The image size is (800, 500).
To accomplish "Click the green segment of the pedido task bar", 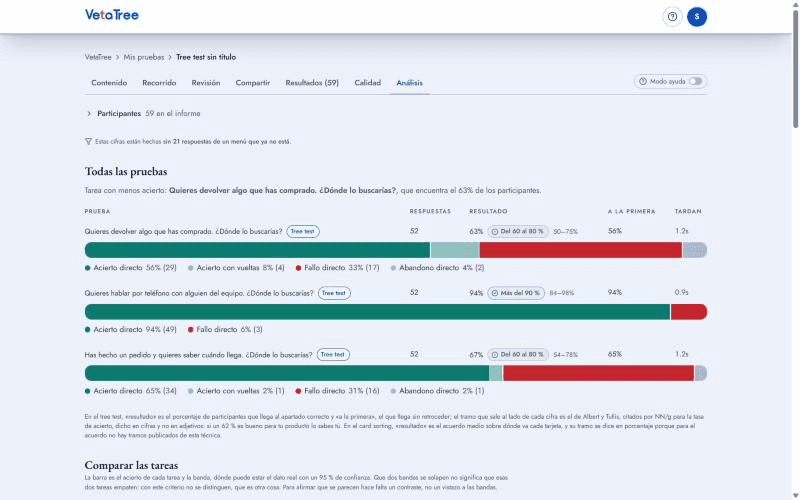I will (287, 373).
